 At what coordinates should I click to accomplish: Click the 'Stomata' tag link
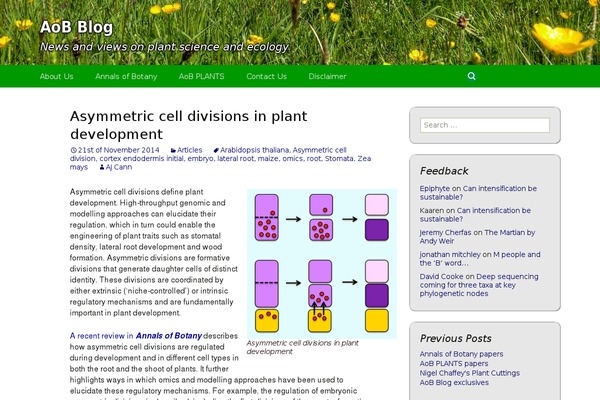[x=339, y=159]
